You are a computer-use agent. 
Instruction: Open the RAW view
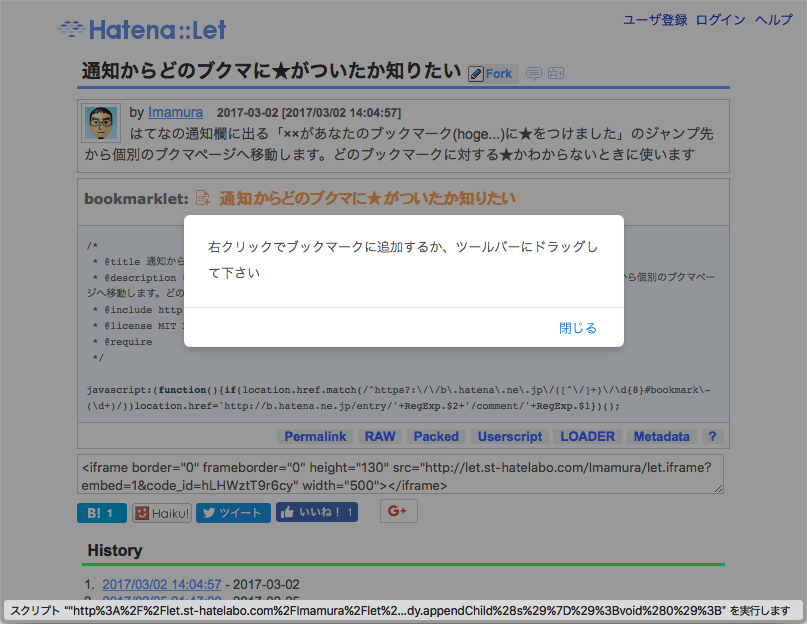(x=380, y=437)
